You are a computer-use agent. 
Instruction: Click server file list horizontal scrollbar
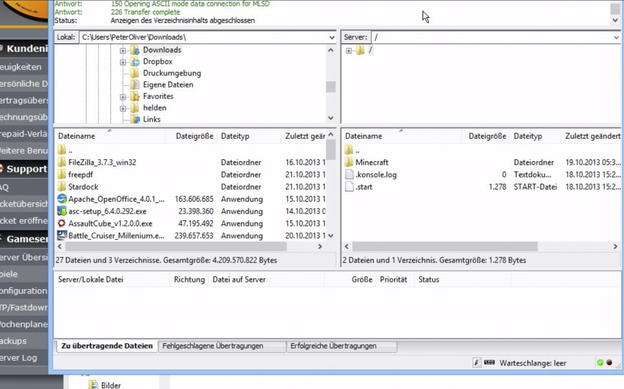[x=445, y=247]
